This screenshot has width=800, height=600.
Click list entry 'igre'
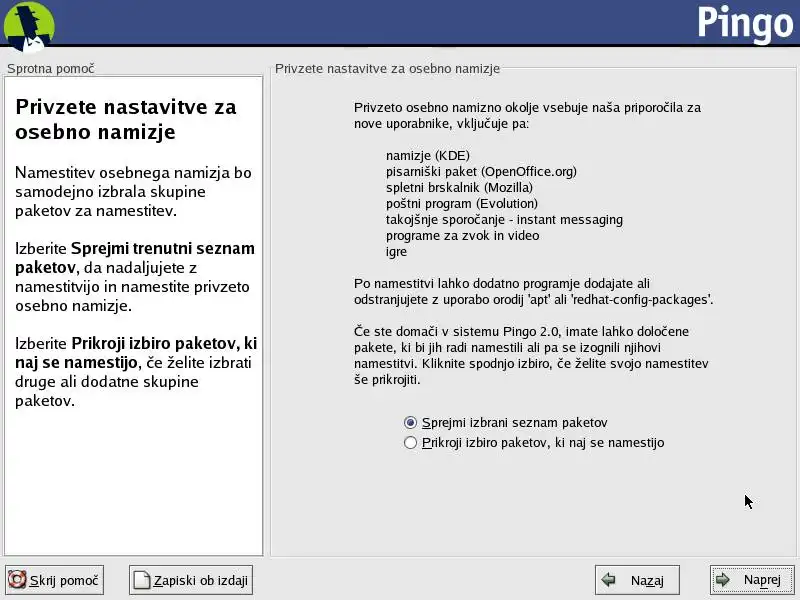[396, 252]
